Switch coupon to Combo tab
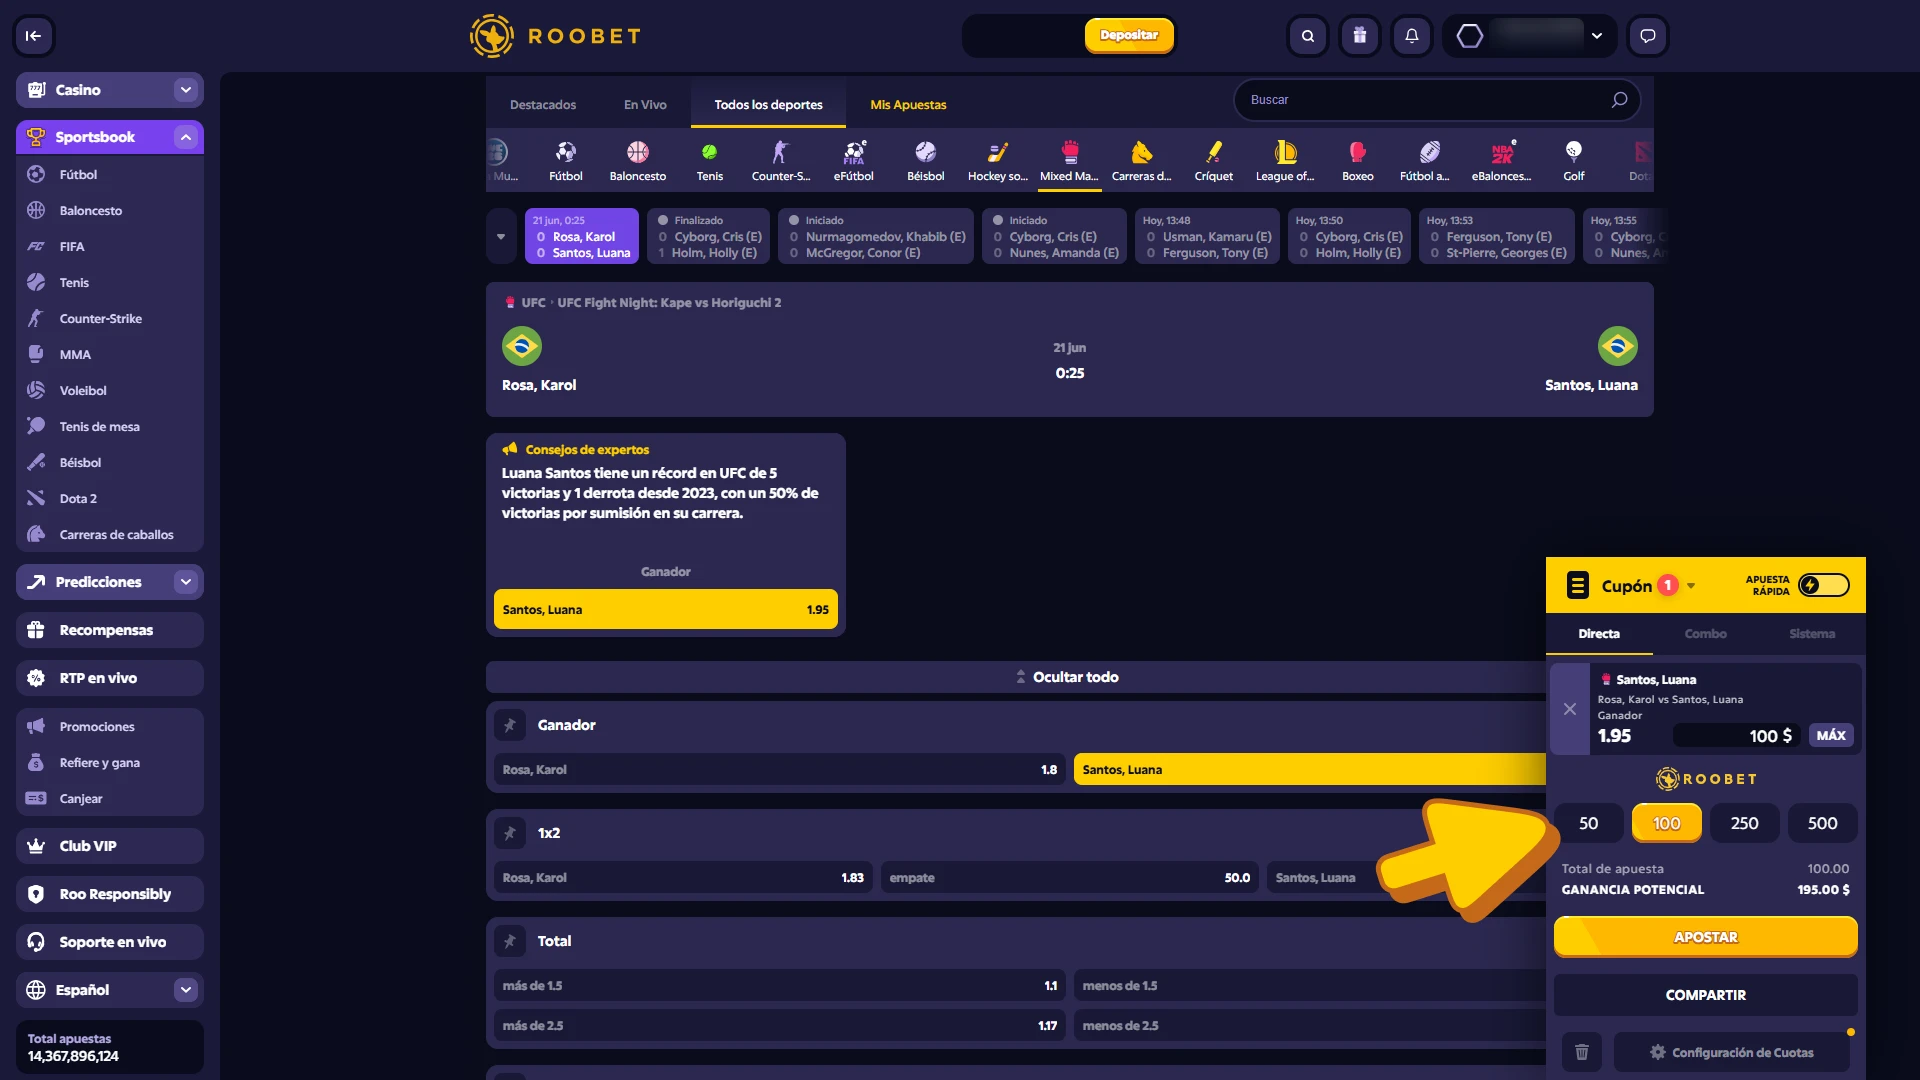The width and height of the screenshot is (1920, 1080). pos(1705,634)
